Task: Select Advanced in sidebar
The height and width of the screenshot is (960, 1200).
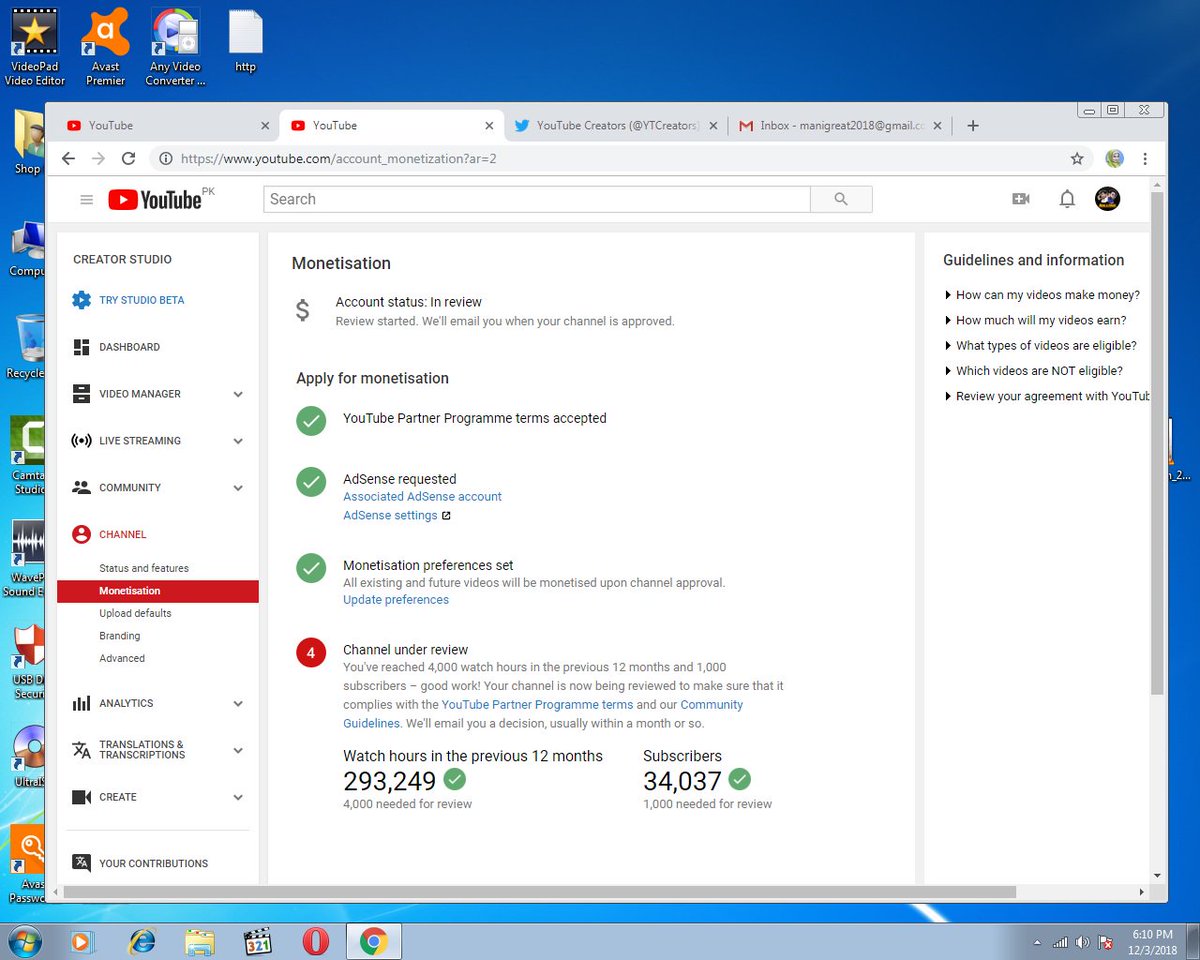Action: coord(122,658)
